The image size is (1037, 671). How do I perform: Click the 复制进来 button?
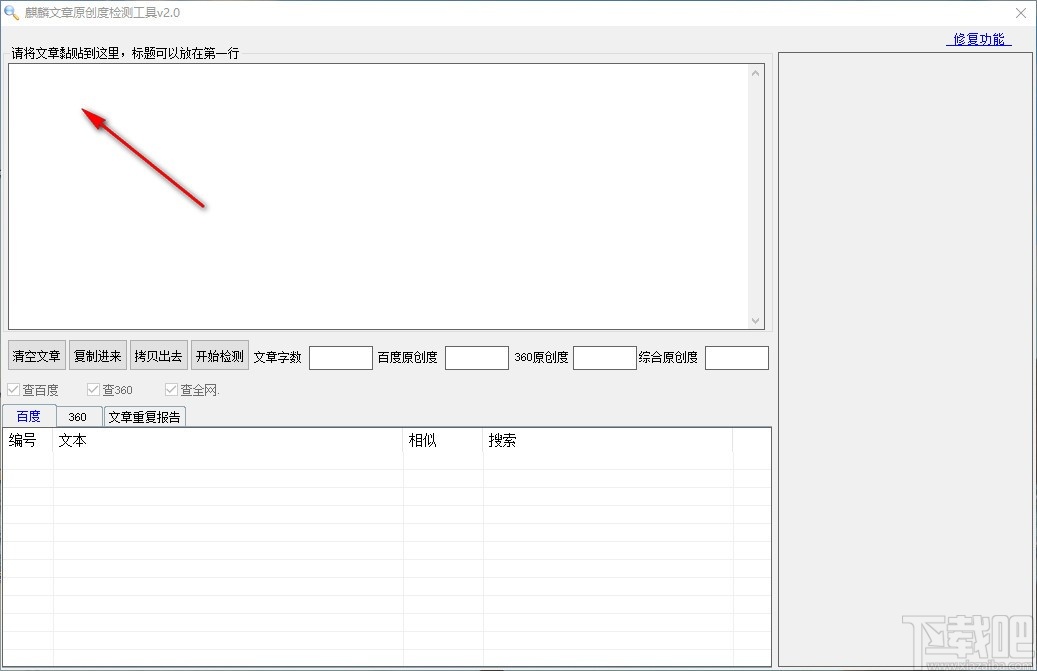point(97,356)
